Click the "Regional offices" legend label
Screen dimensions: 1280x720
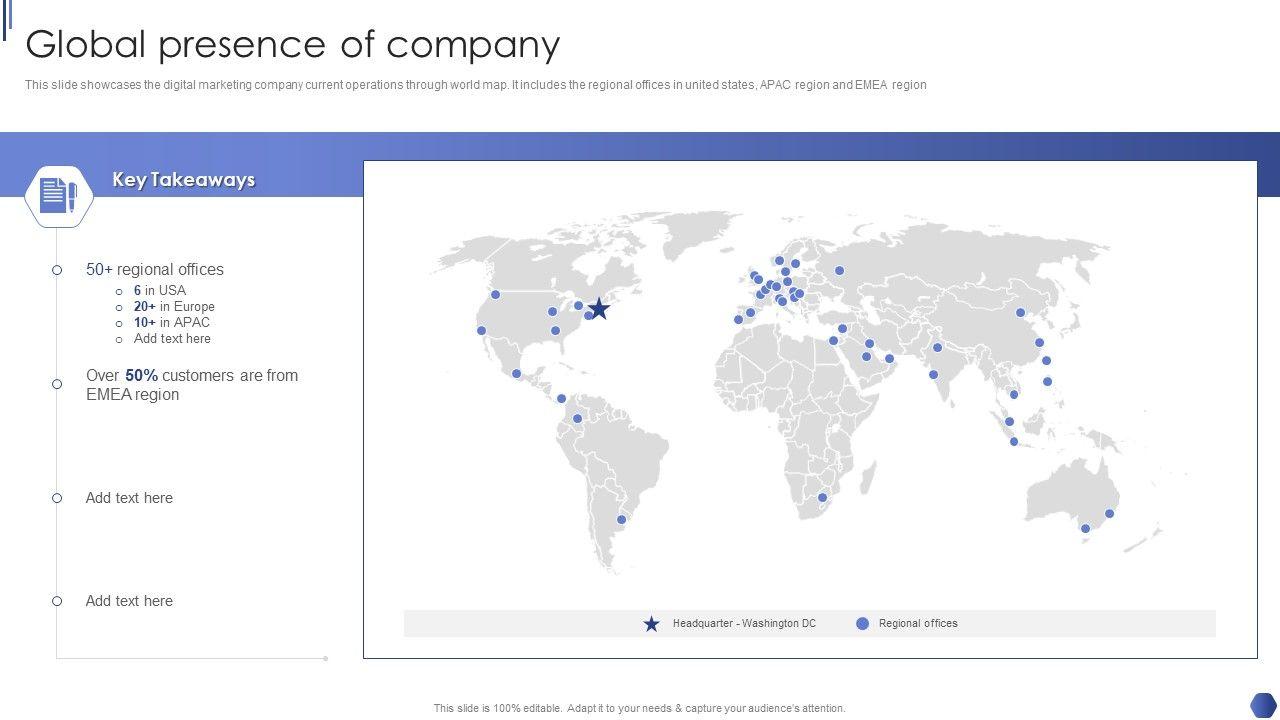(x=918, y=624)
